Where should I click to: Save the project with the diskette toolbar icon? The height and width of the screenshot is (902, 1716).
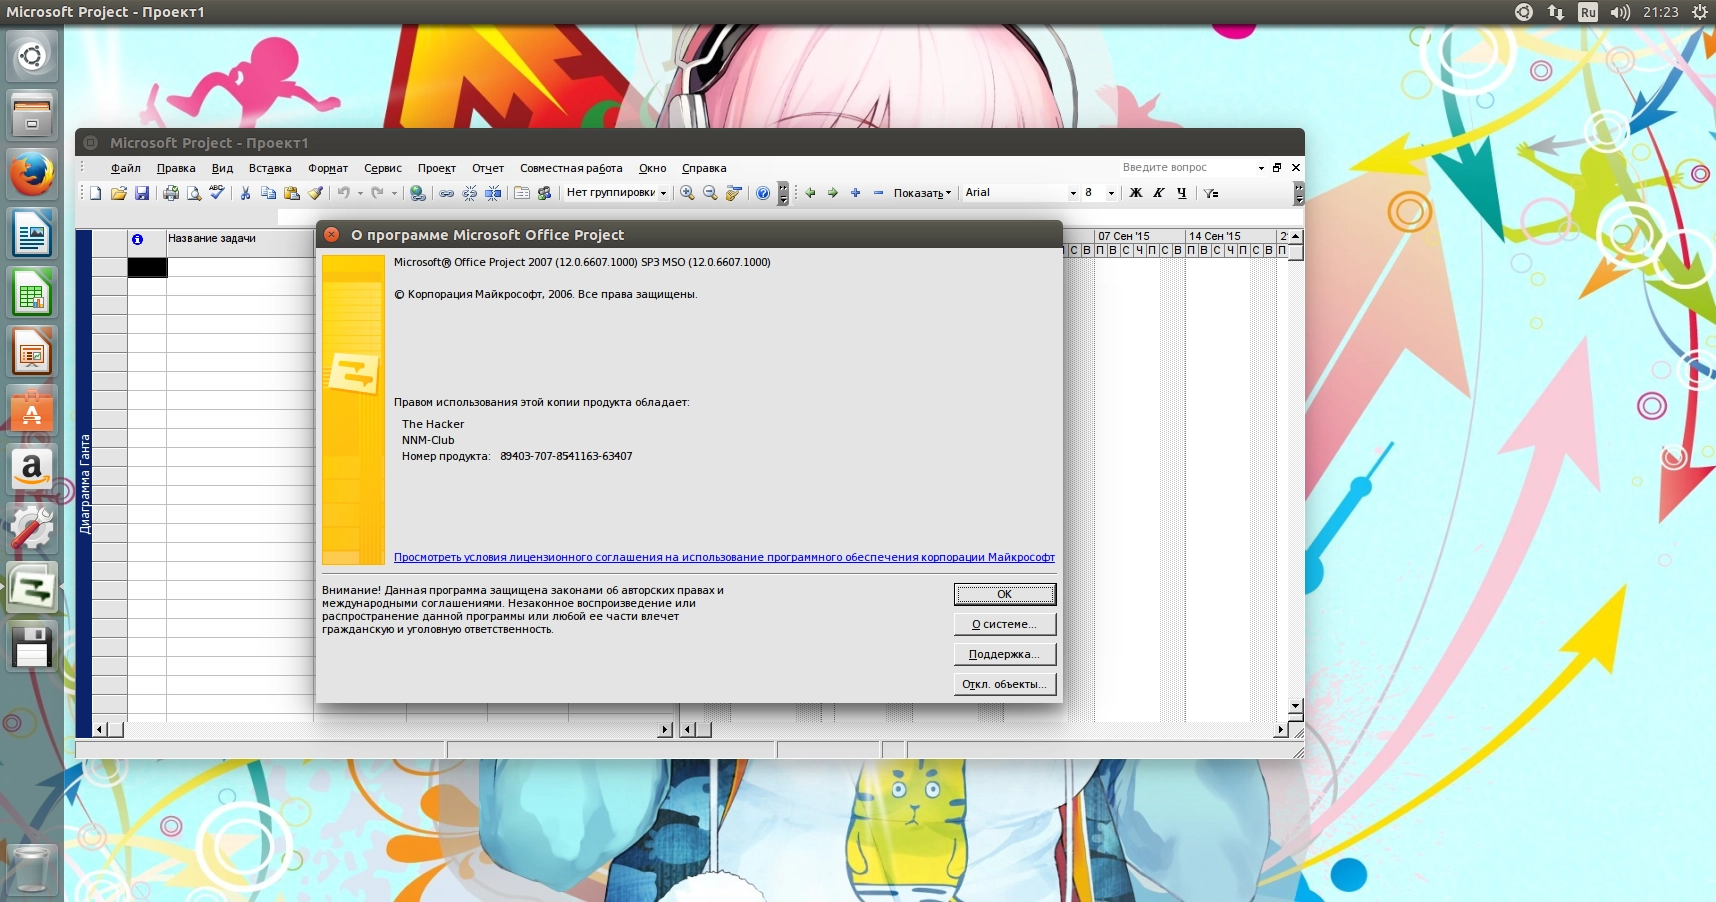click(142, 193)
